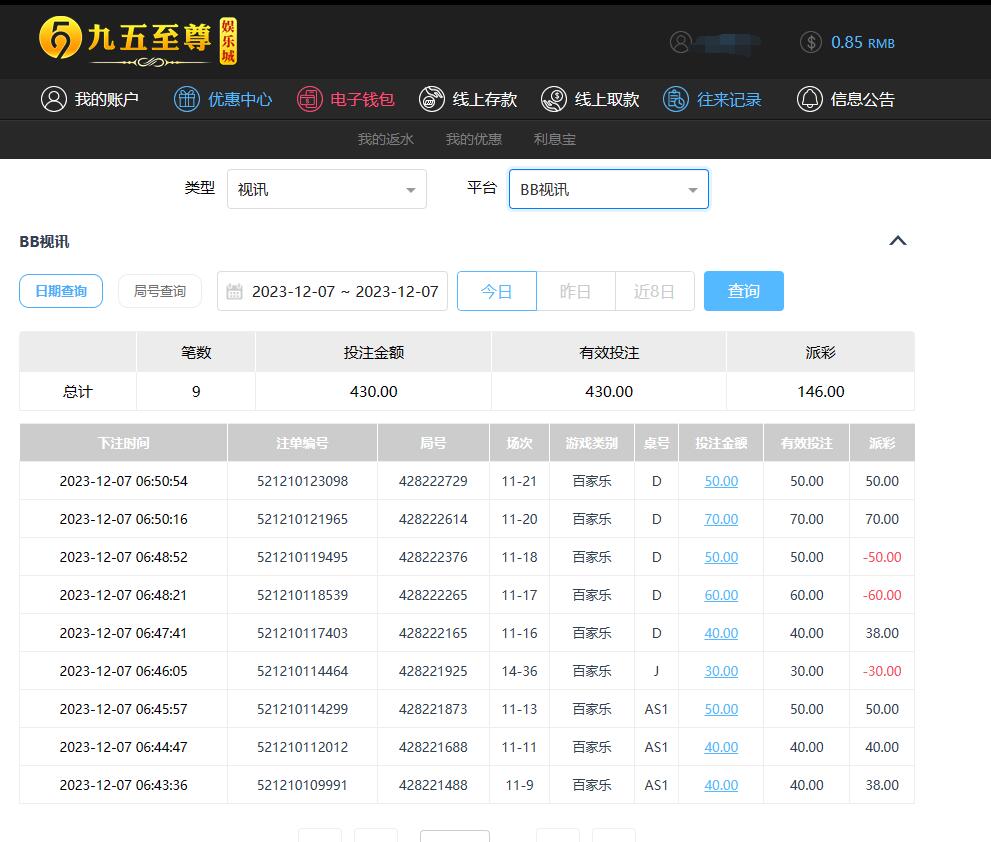991x842 pixels.
Task: Open bet amount 30.00 for order 521210114464
Action: (x=721, y=671)
